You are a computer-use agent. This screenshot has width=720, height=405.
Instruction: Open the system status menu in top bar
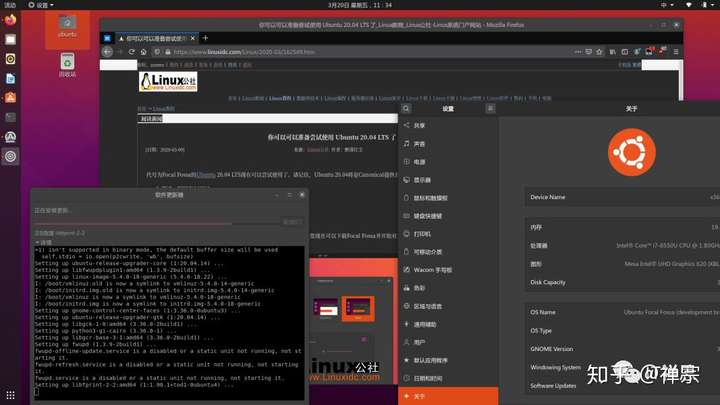tap(700, 5)
